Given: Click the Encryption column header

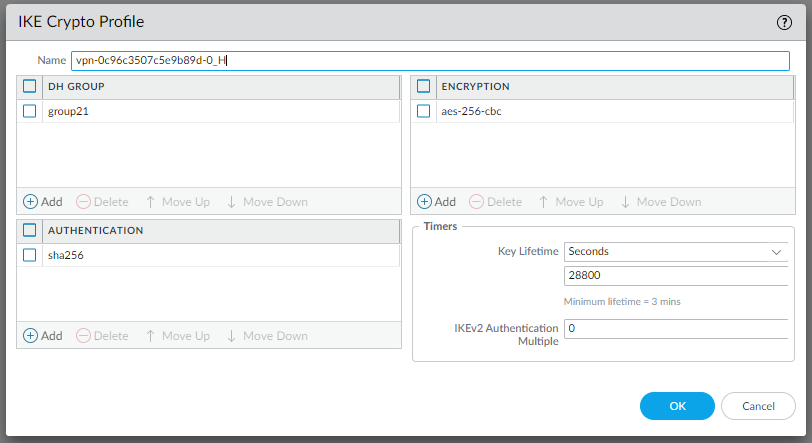Looking at the screenshot, I should [x=475, y=87].
